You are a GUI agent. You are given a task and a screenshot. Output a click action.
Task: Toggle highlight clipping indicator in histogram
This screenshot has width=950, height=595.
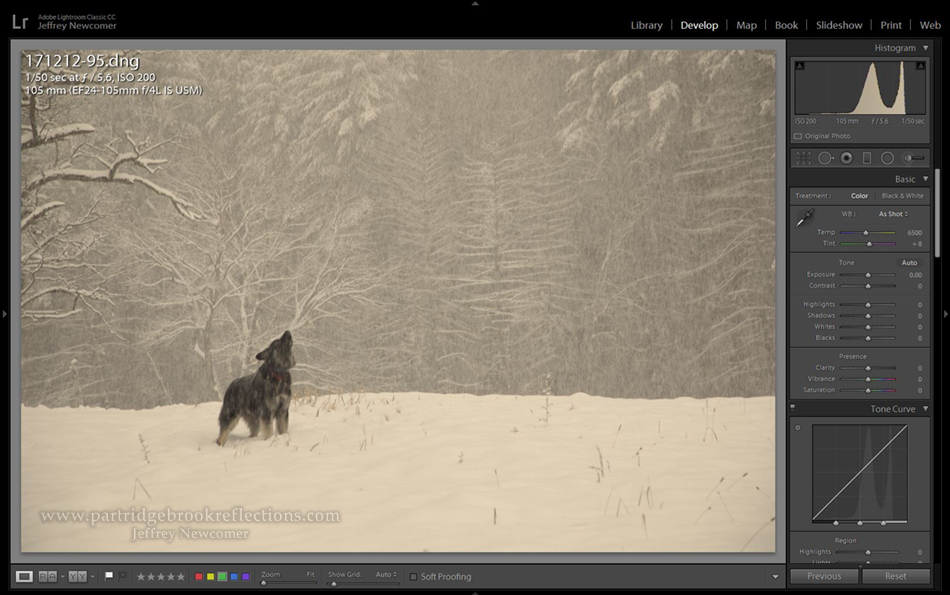click(x=920, y=65)
